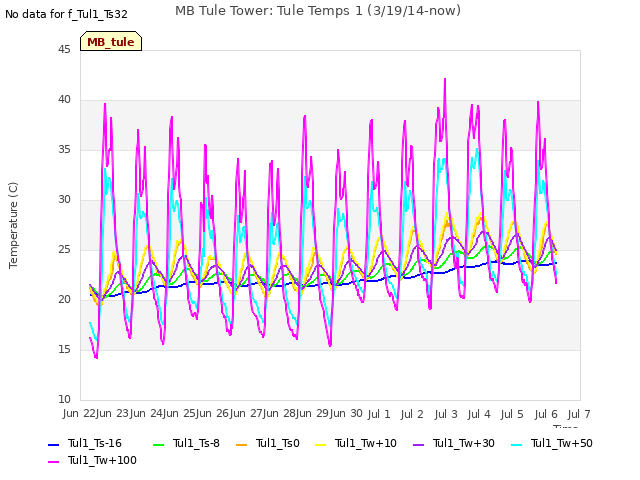Click the Jul 1 x-axis date label
This screenshot has width=640, height=480.
click(379, 415)
